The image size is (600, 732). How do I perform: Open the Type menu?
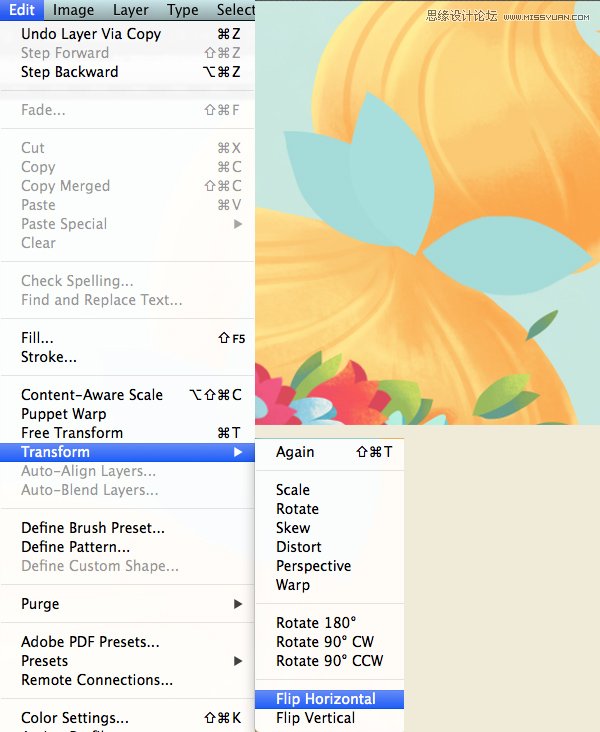click(x=183, y=10)
